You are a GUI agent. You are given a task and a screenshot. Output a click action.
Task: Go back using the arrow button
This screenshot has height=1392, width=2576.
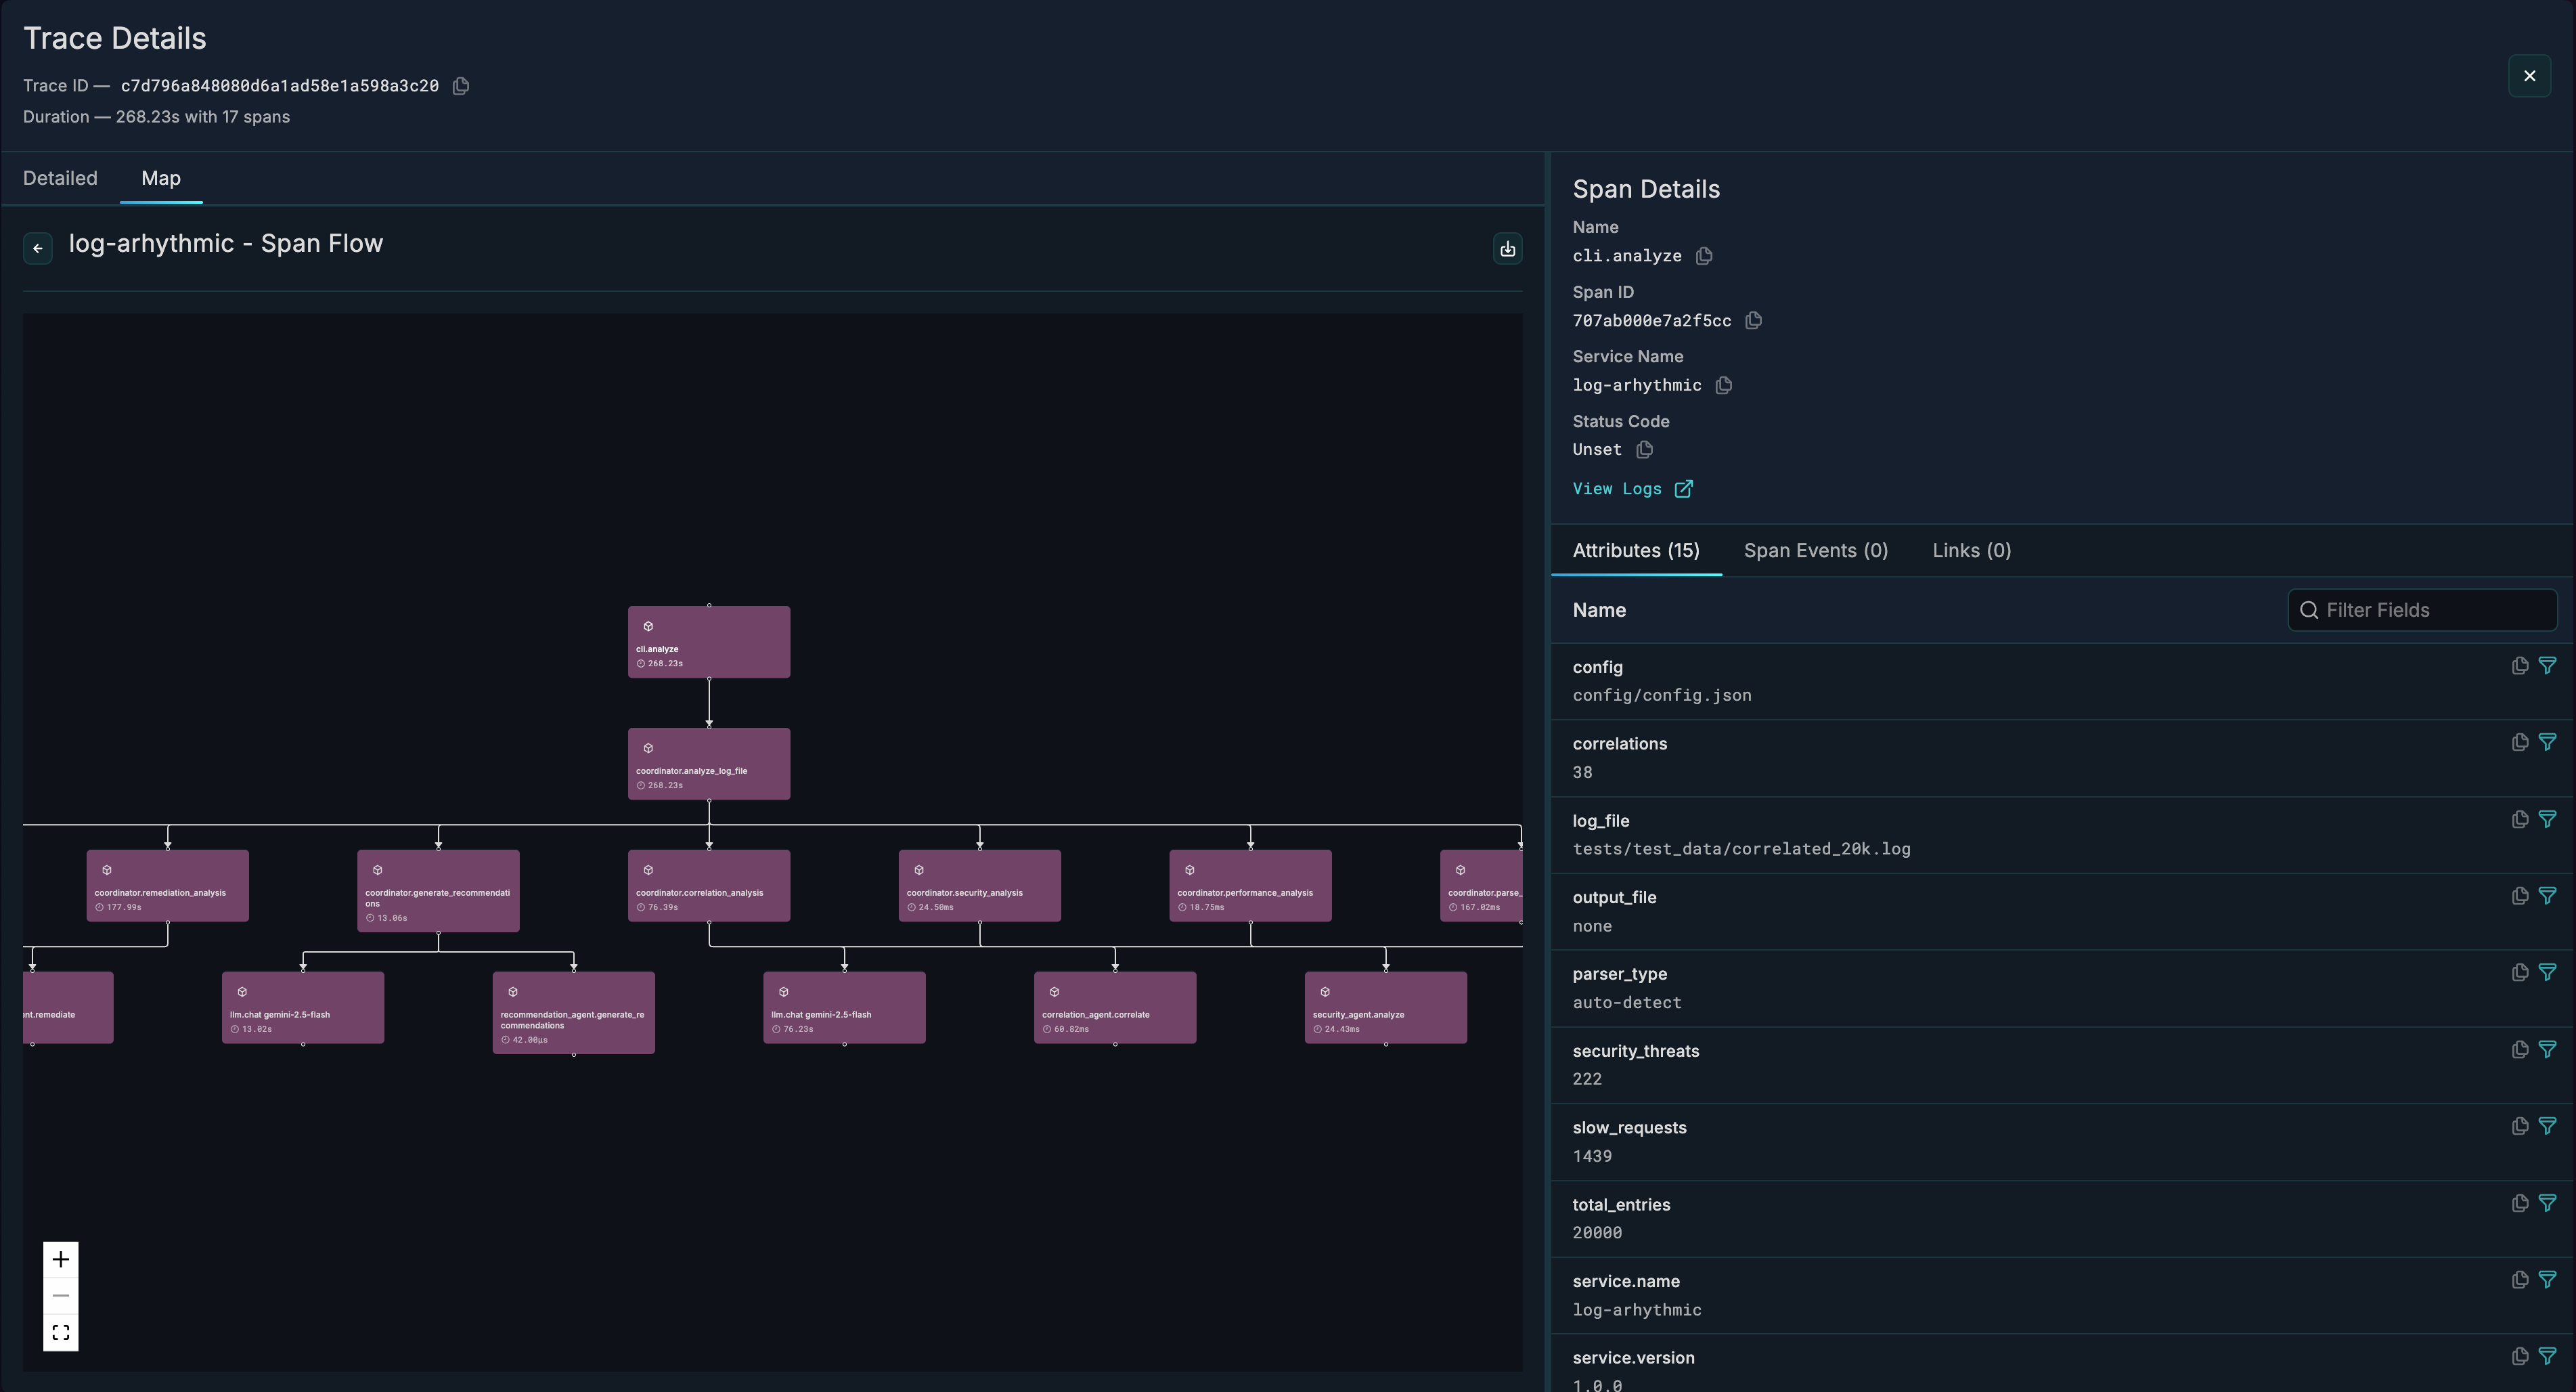coord(37,248)
